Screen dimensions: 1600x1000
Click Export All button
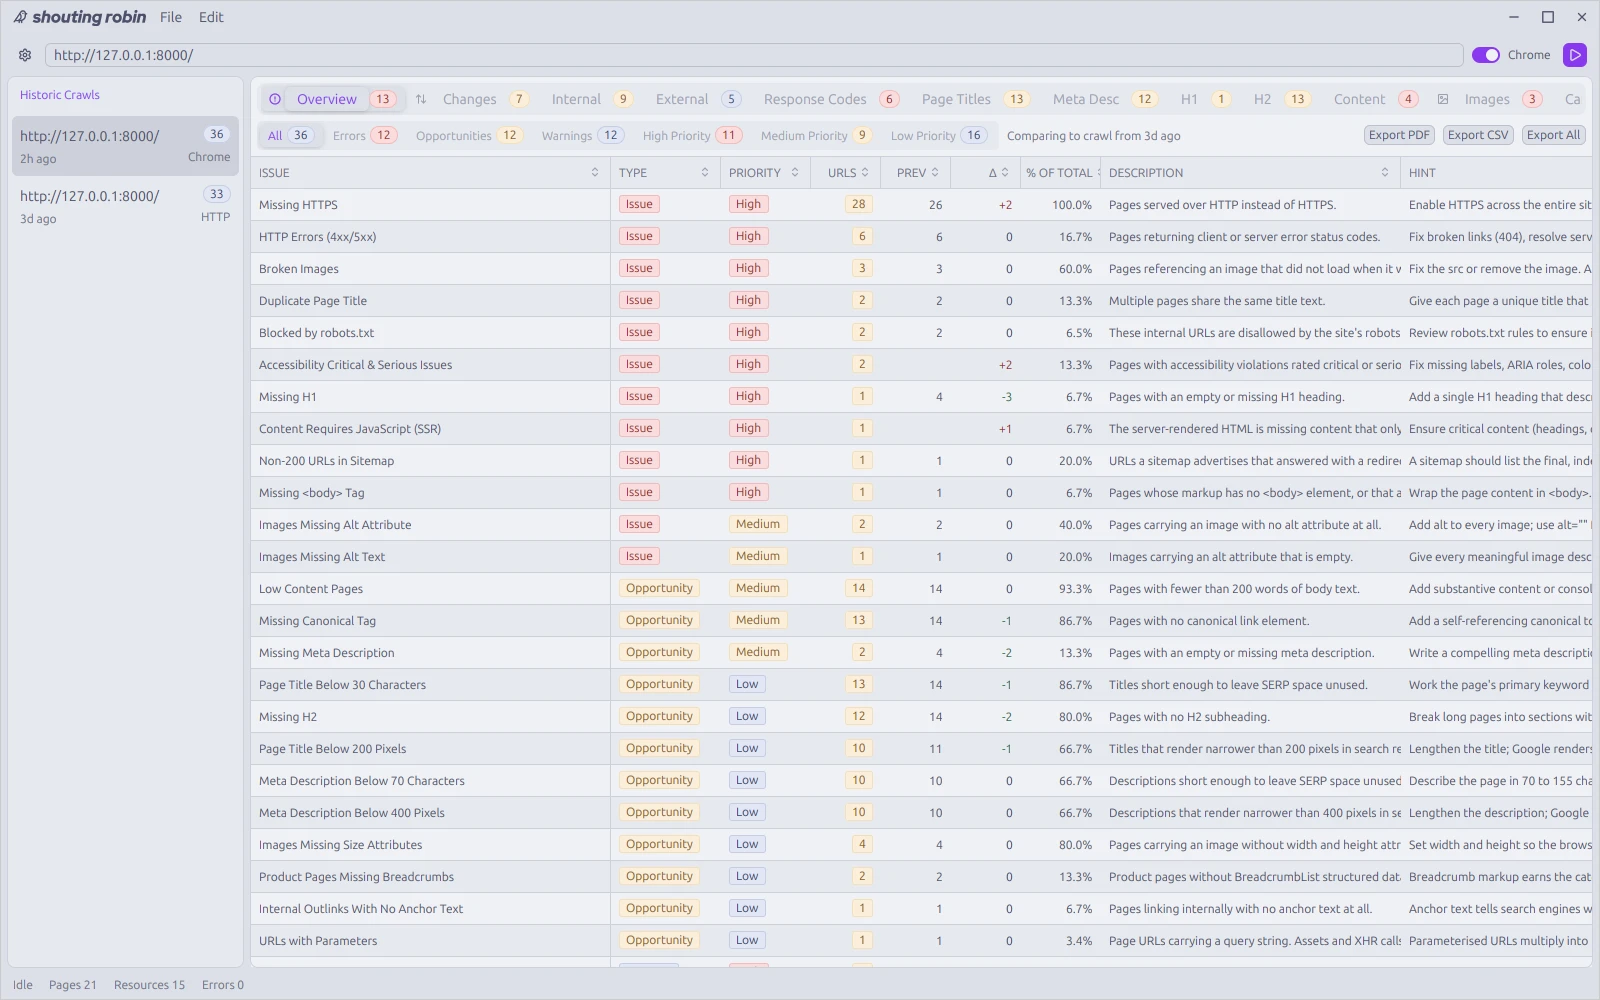1553,135
